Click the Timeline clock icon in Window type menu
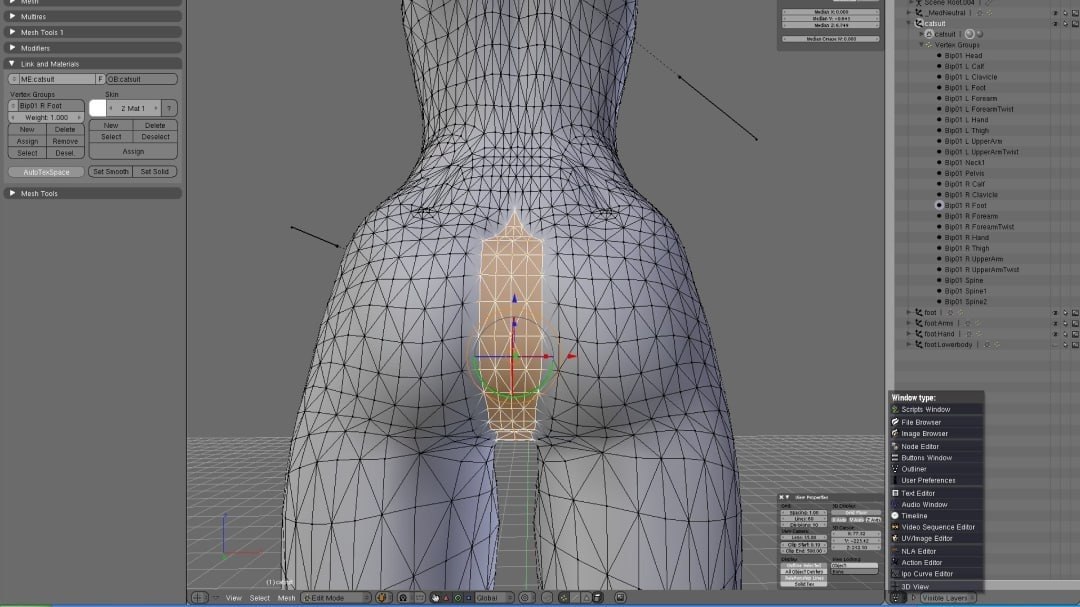The width and height of the screenshot is (1080, 607). [x=895, y=515]
